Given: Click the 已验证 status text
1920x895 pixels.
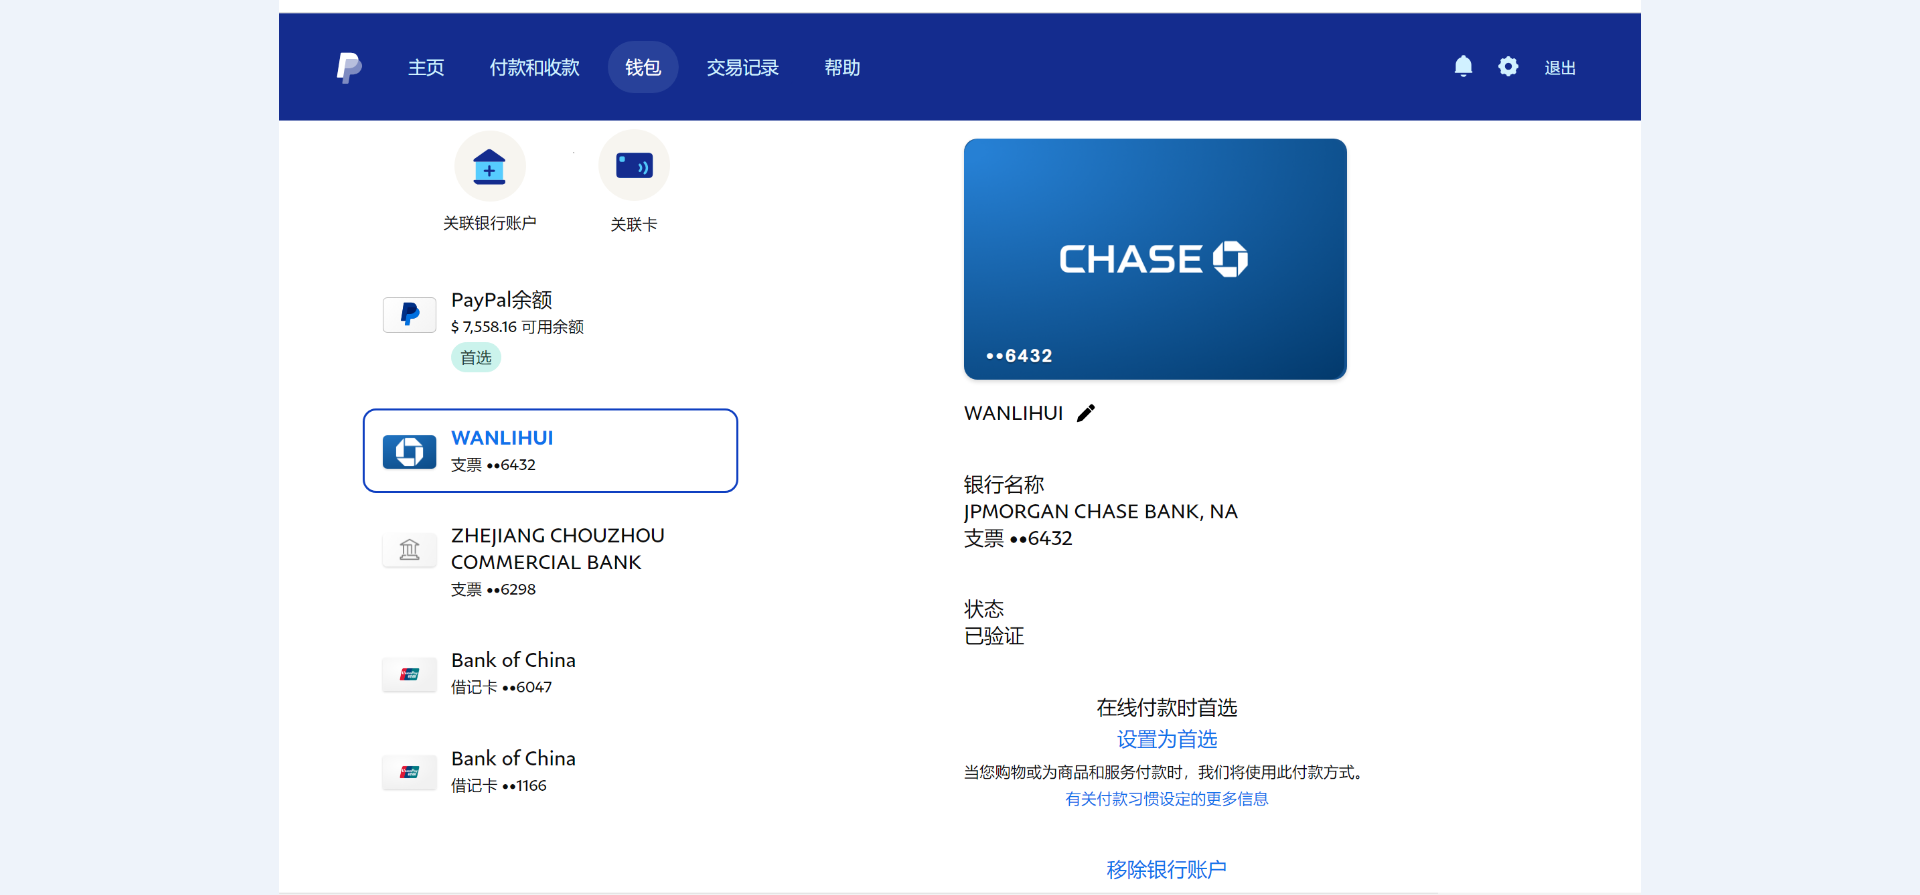Looking at the screenshot, I should 994,636.
